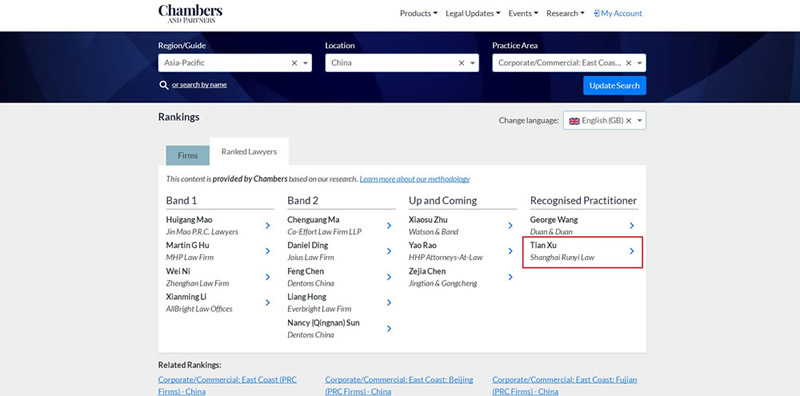
Task: Select the name Nancy (Qingnan) Sun
Action: (x=323, y=323)
